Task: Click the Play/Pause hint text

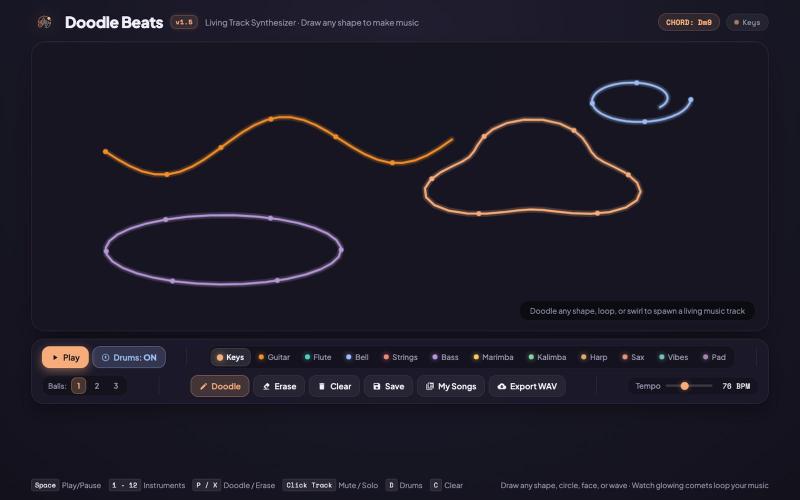Action: tap(81, 485)
